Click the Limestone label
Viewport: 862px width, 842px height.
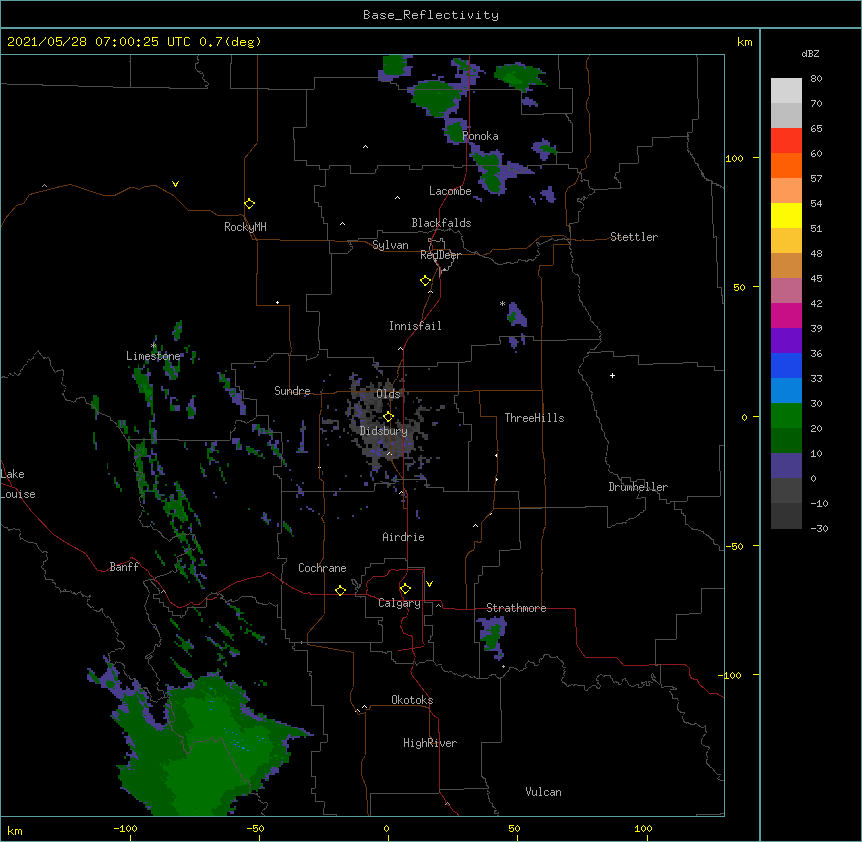pos(153,356)
